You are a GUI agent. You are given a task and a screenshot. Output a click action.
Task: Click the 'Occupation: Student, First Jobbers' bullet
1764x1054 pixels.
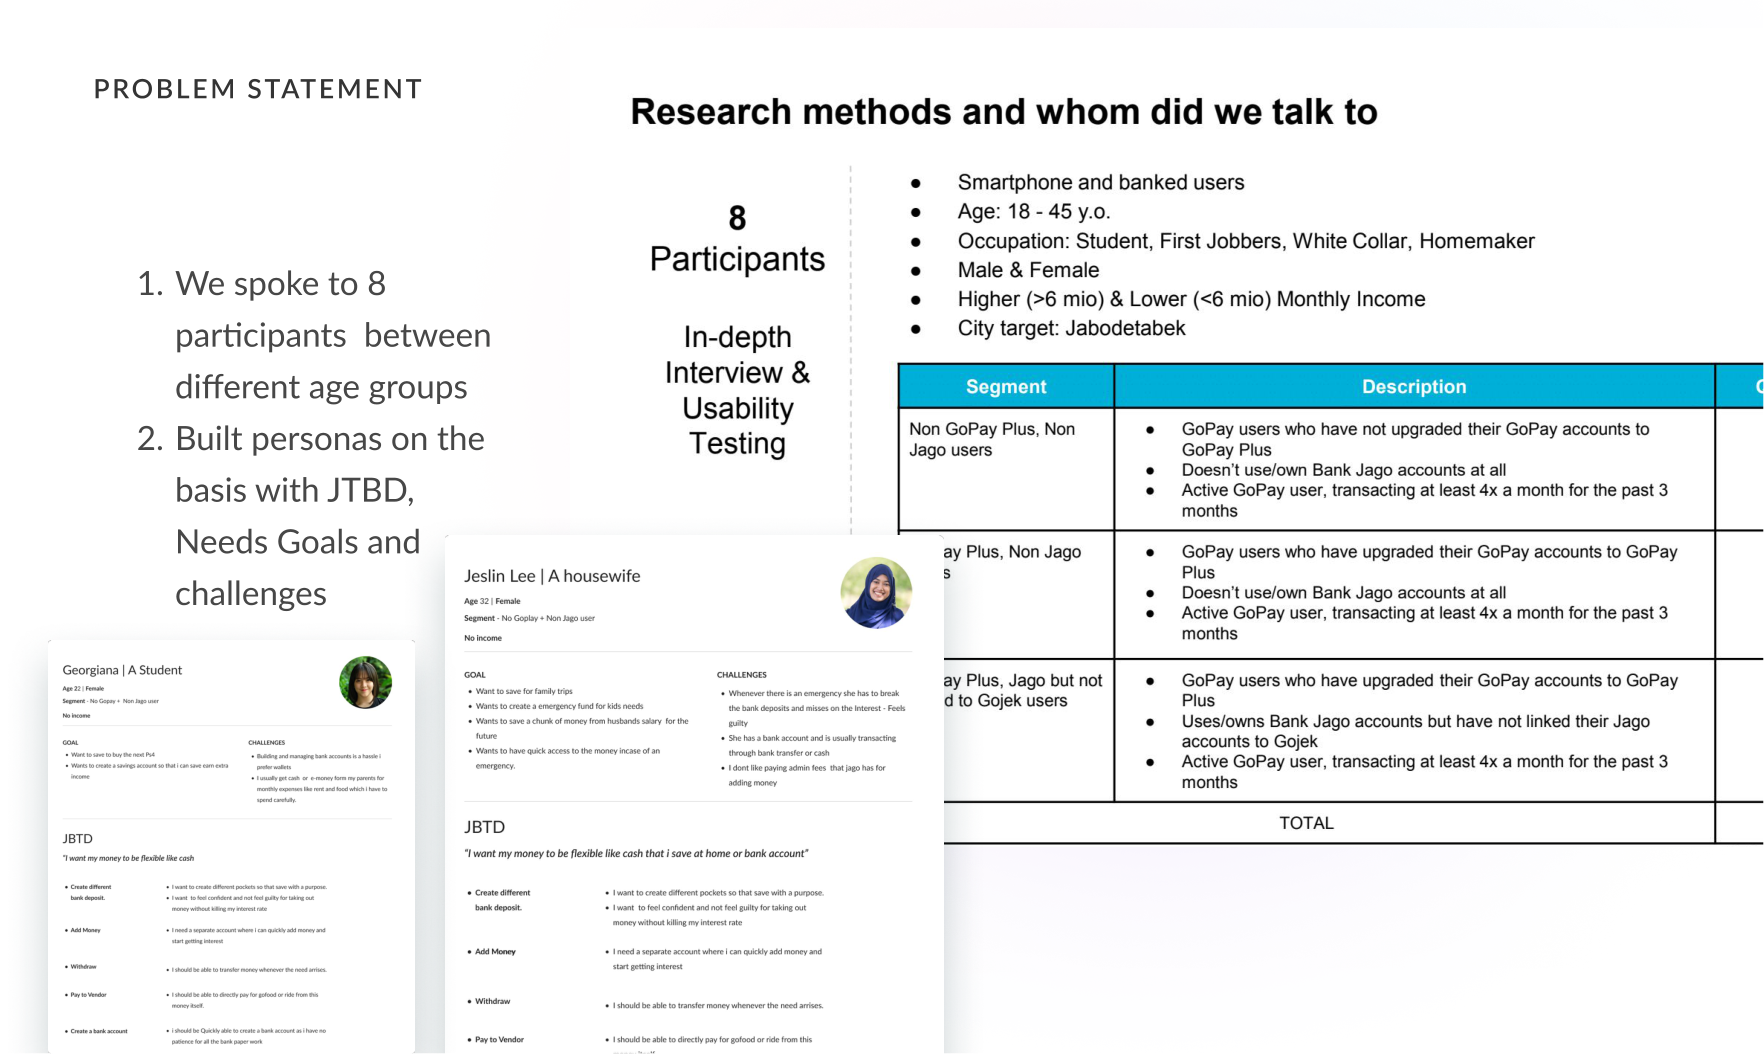click(x=1246, y=241)
